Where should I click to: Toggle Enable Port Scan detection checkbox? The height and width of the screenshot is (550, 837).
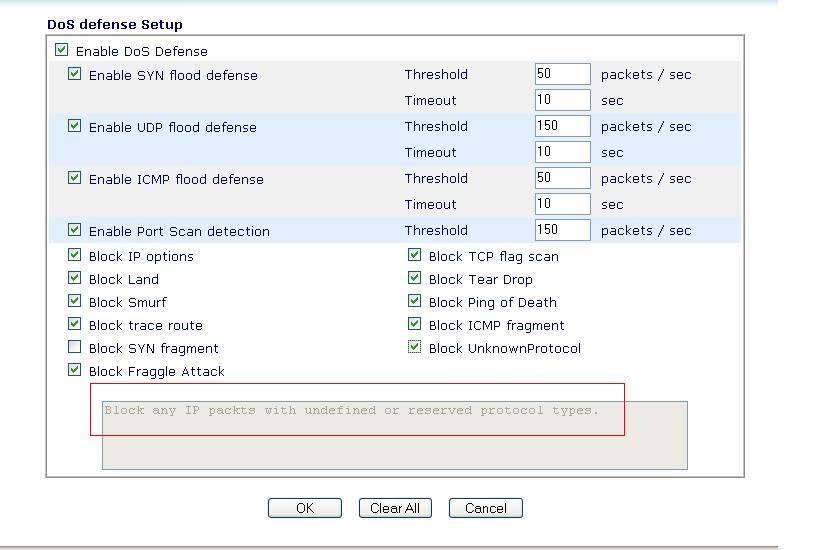pos(75,230)
